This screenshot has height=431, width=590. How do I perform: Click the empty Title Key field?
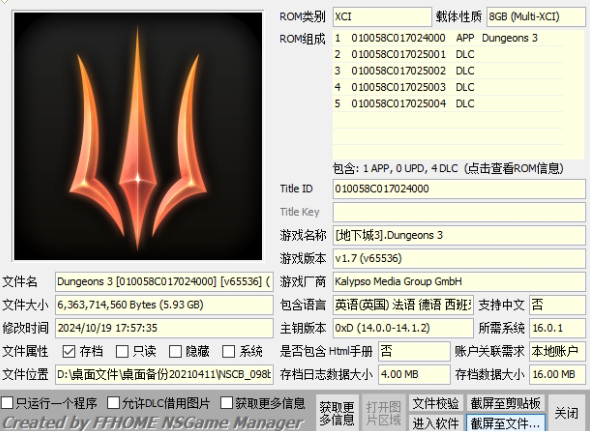[459, 212]
